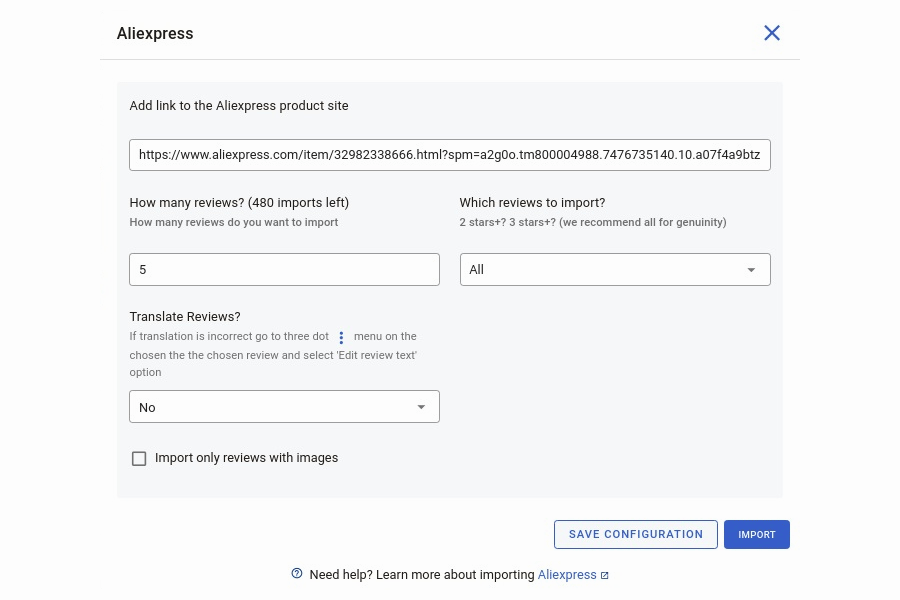900x600 pixels.
Task: Click the 'How many reviews?' label
Action: [x=239, y=202]
